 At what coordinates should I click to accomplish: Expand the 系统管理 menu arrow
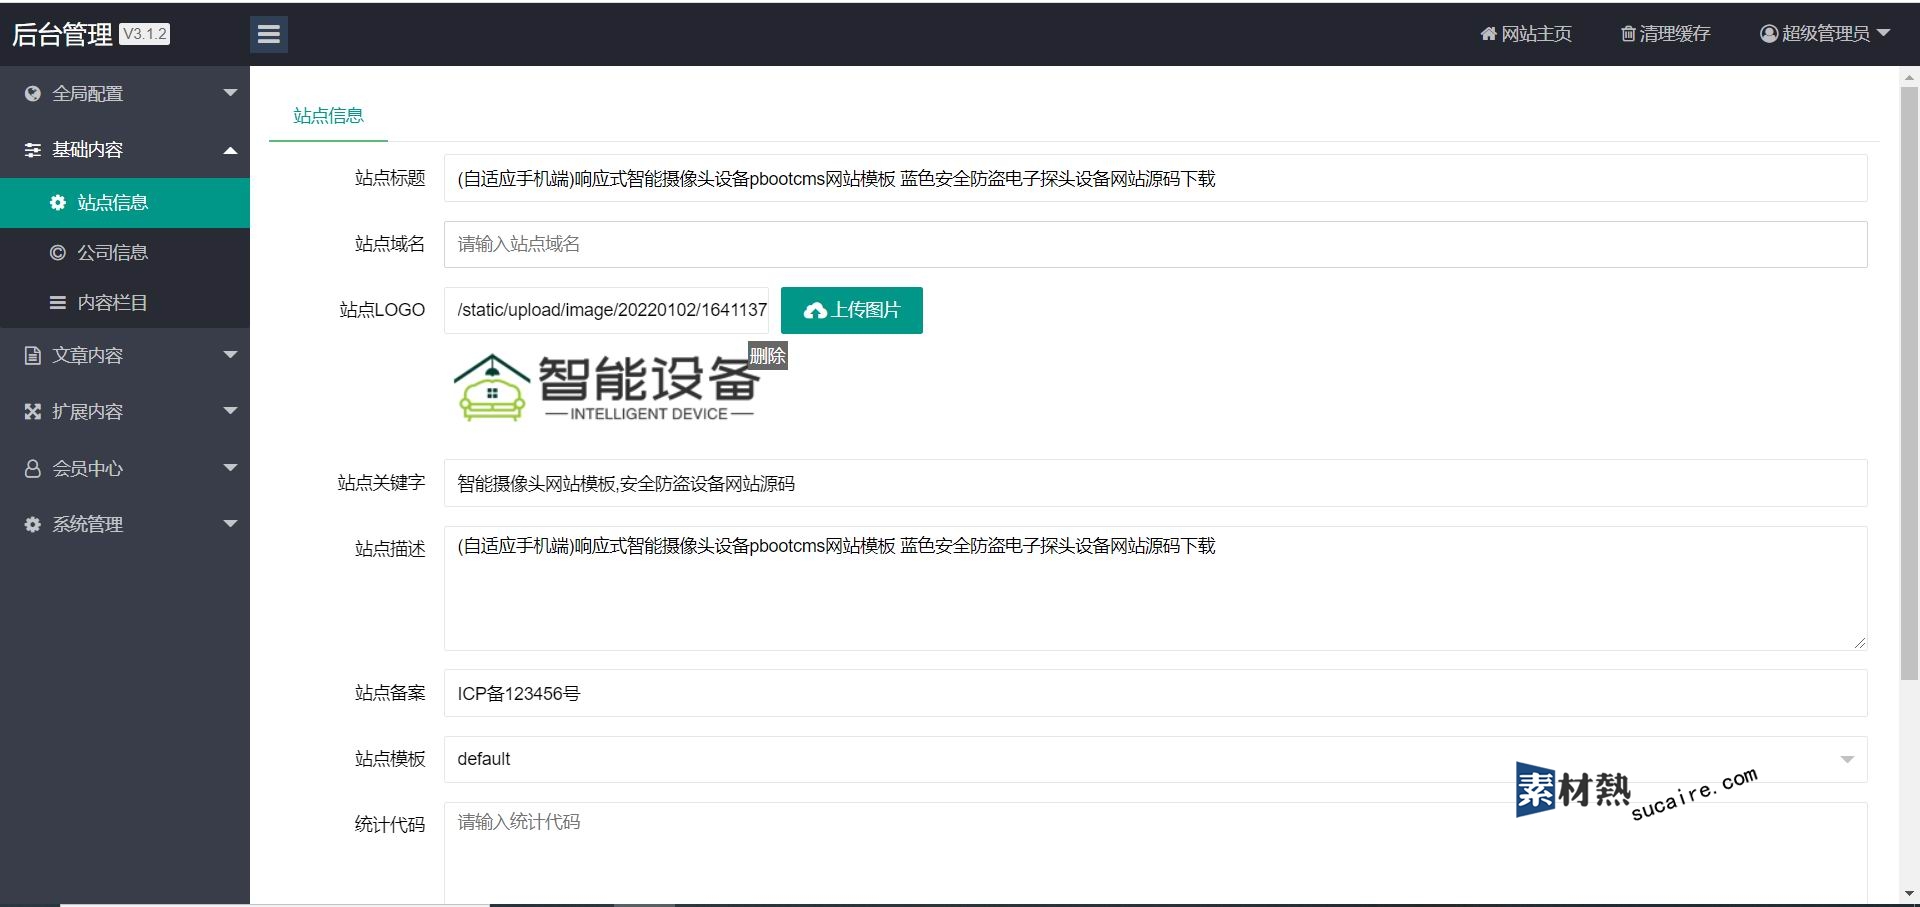(230, 523)
